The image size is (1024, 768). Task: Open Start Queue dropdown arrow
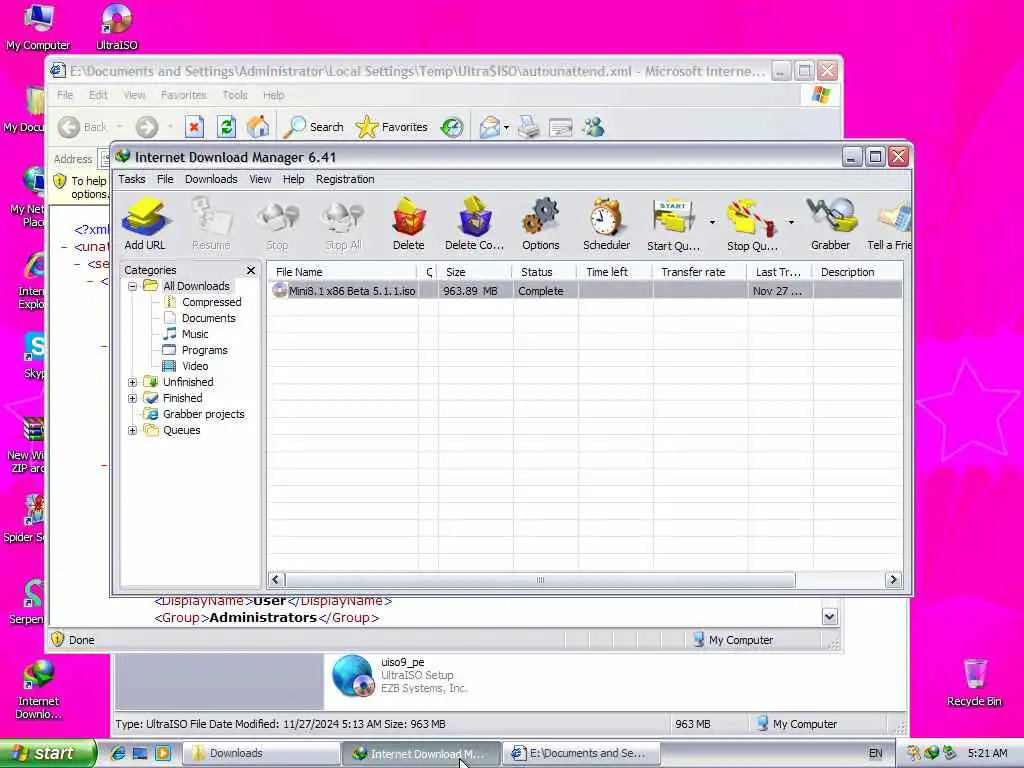tap(712, 222)
